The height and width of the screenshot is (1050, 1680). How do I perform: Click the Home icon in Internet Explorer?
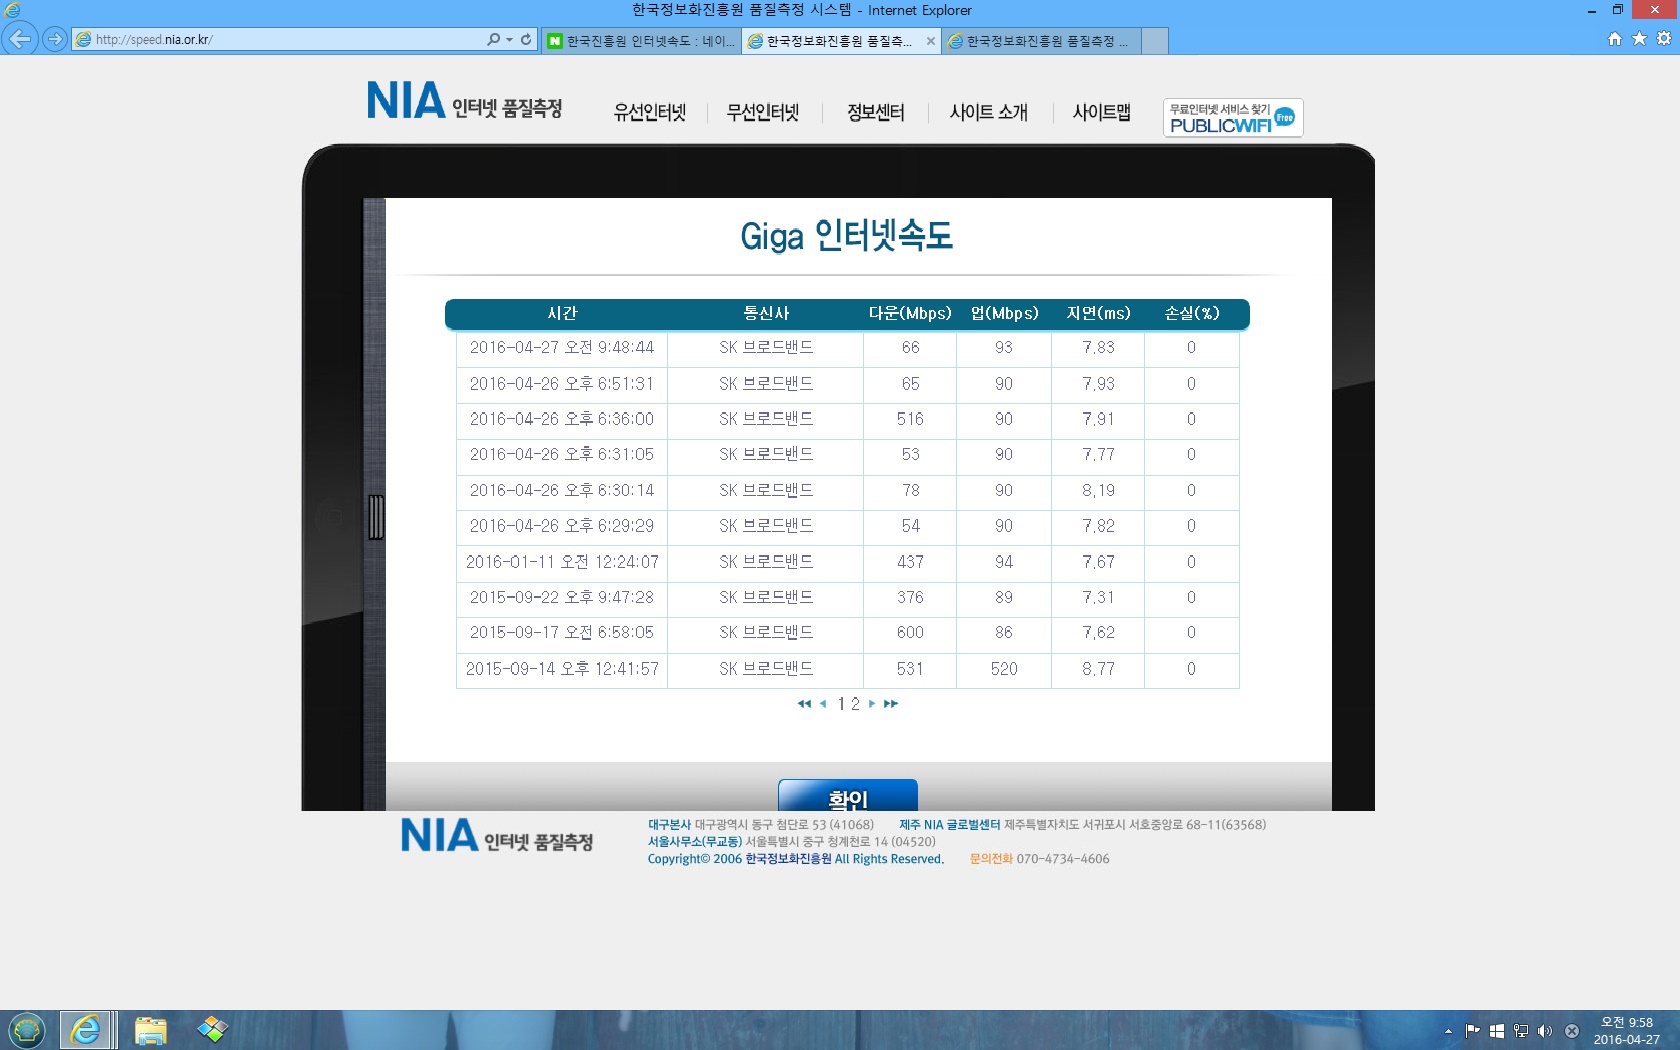(1614, 38)
